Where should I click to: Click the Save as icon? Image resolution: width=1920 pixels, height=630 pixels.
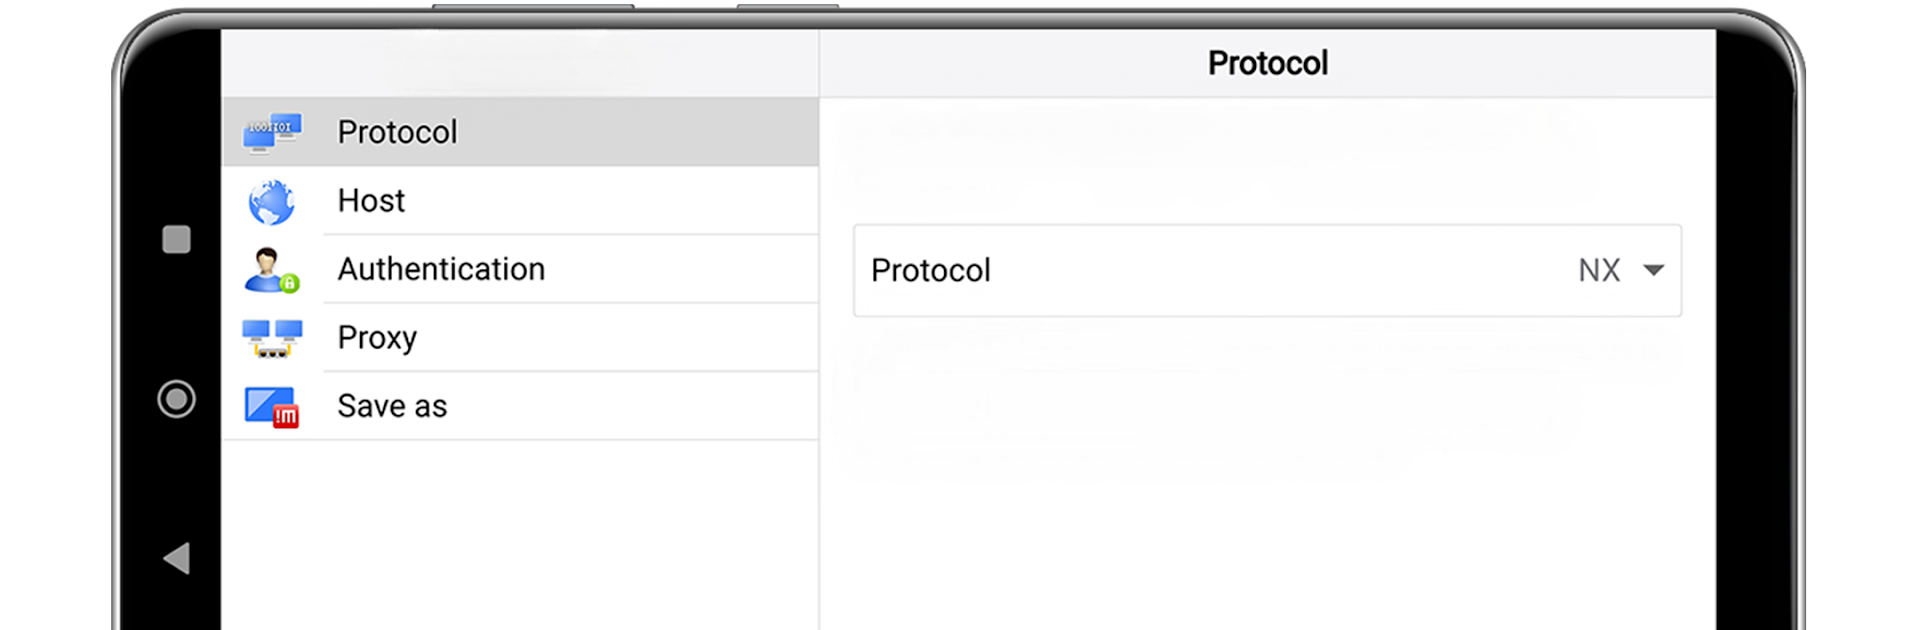point(272,407)
